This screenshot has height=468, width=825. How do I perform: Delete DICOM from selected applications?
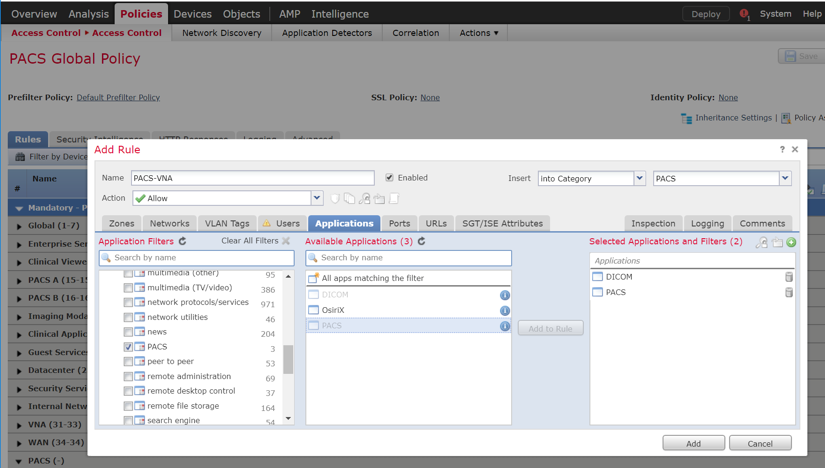click(789, 277)
